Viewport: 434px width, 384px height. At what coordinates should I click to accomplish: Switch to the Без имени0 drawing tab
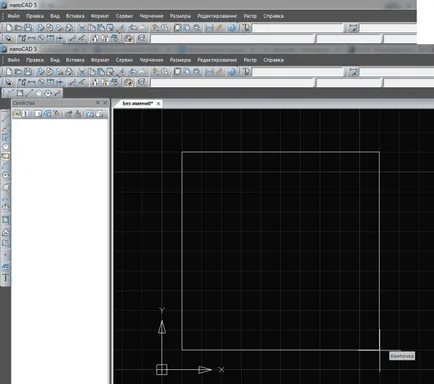(137, 104)
